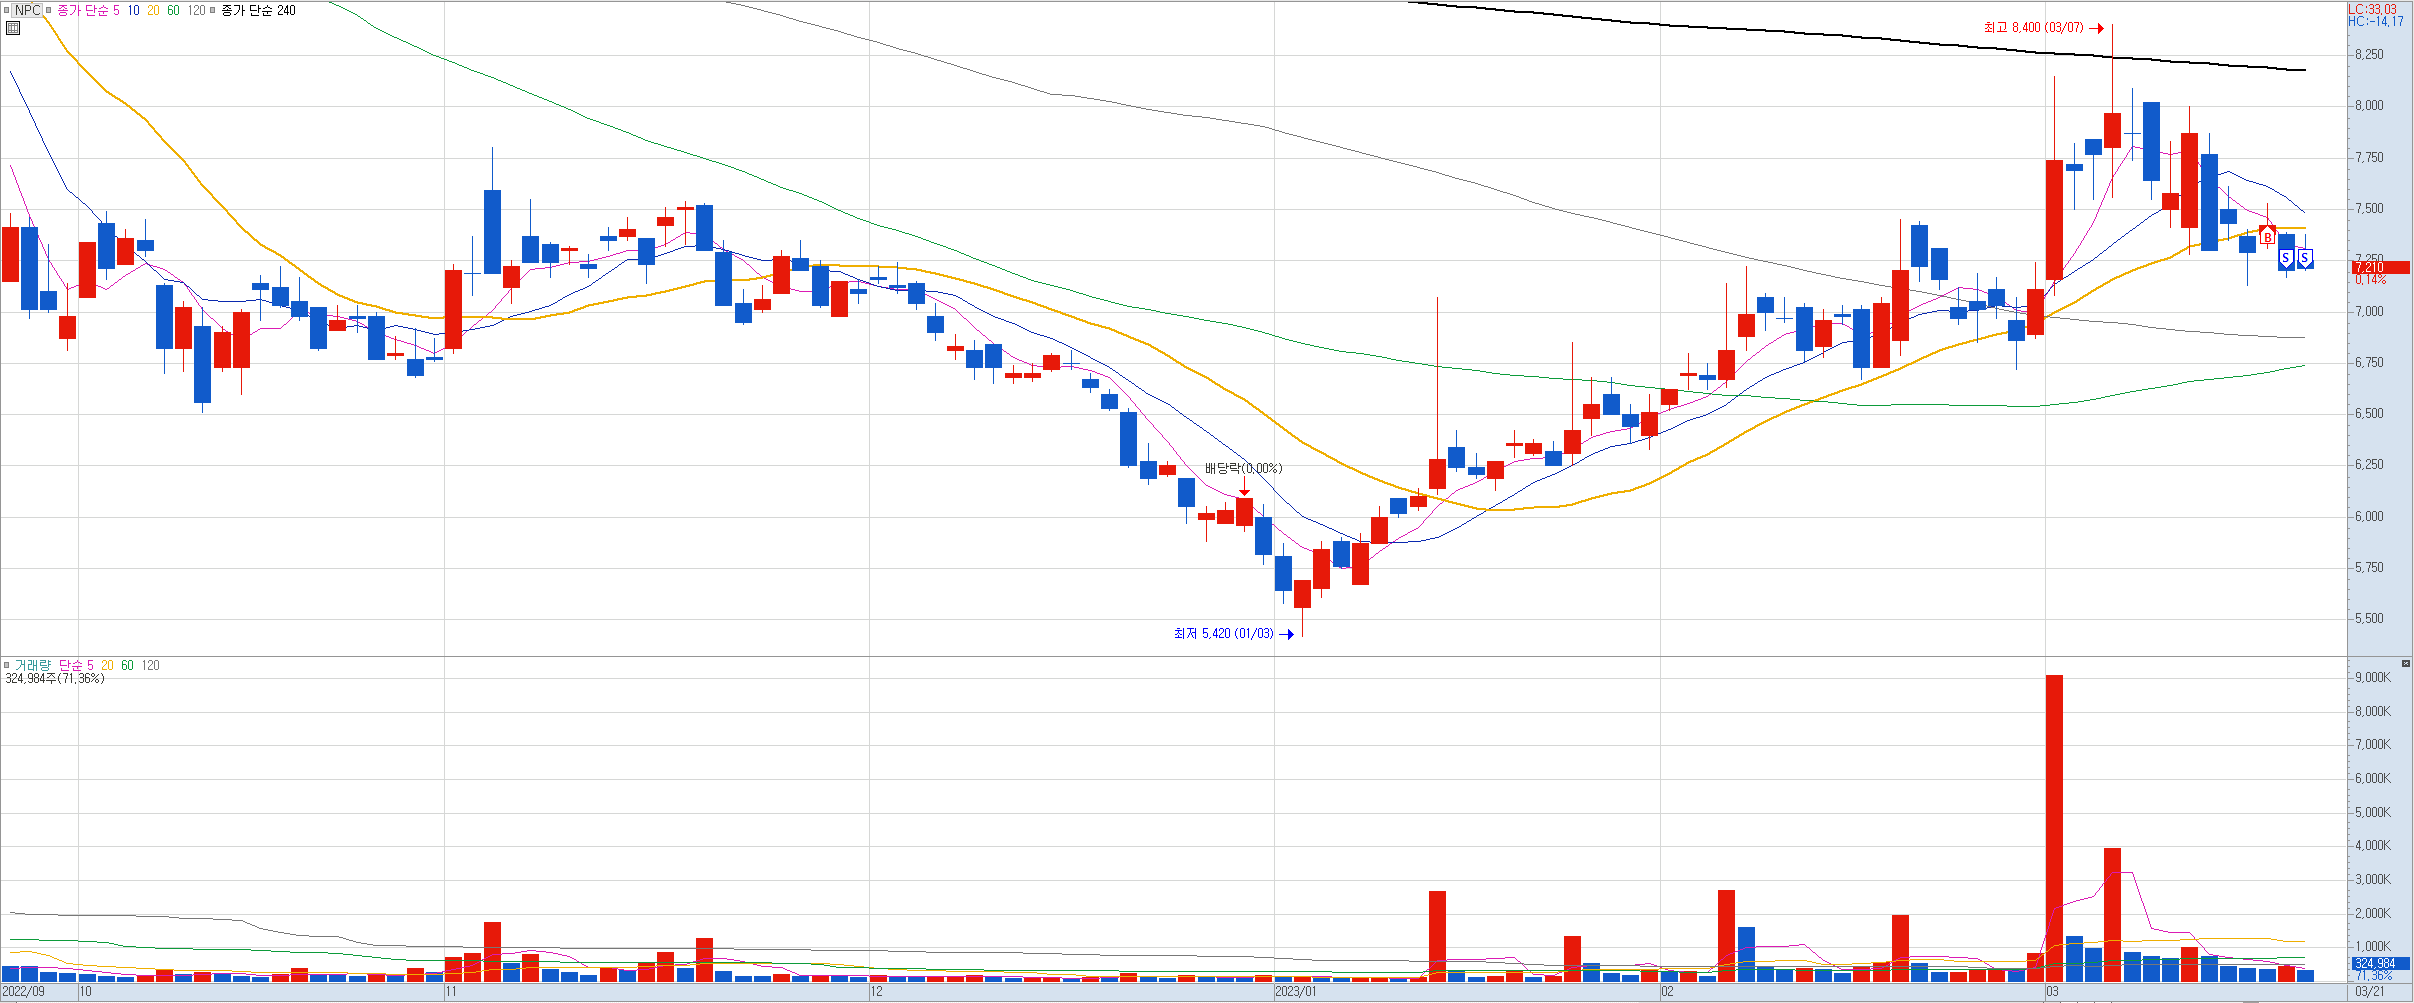Click the 5,000K volume axis label
The image size is (2414, 1003).
point(2372,813)
